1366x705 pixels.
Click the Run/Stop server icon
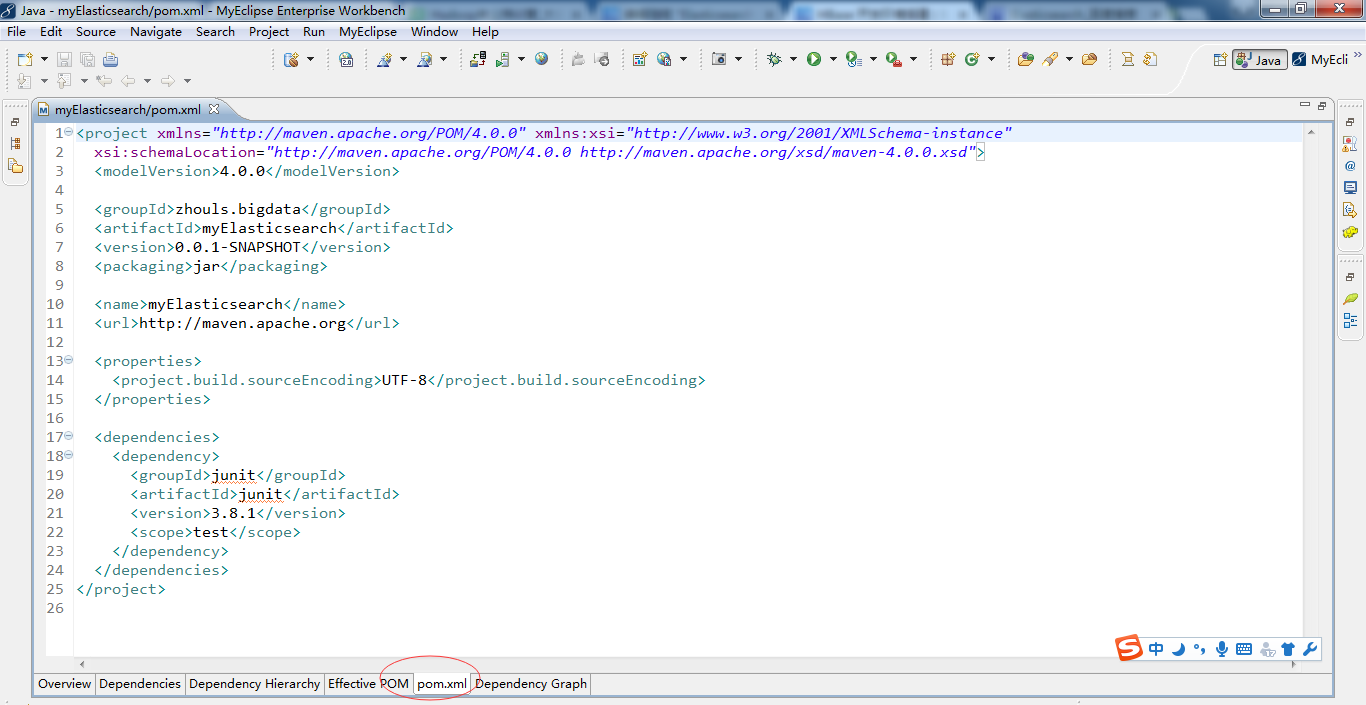point(502,60)
